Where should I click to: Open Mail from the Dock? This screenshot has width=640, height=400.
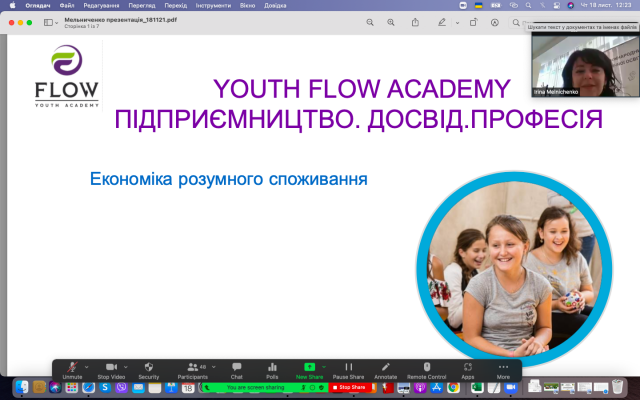pos(138,387)
